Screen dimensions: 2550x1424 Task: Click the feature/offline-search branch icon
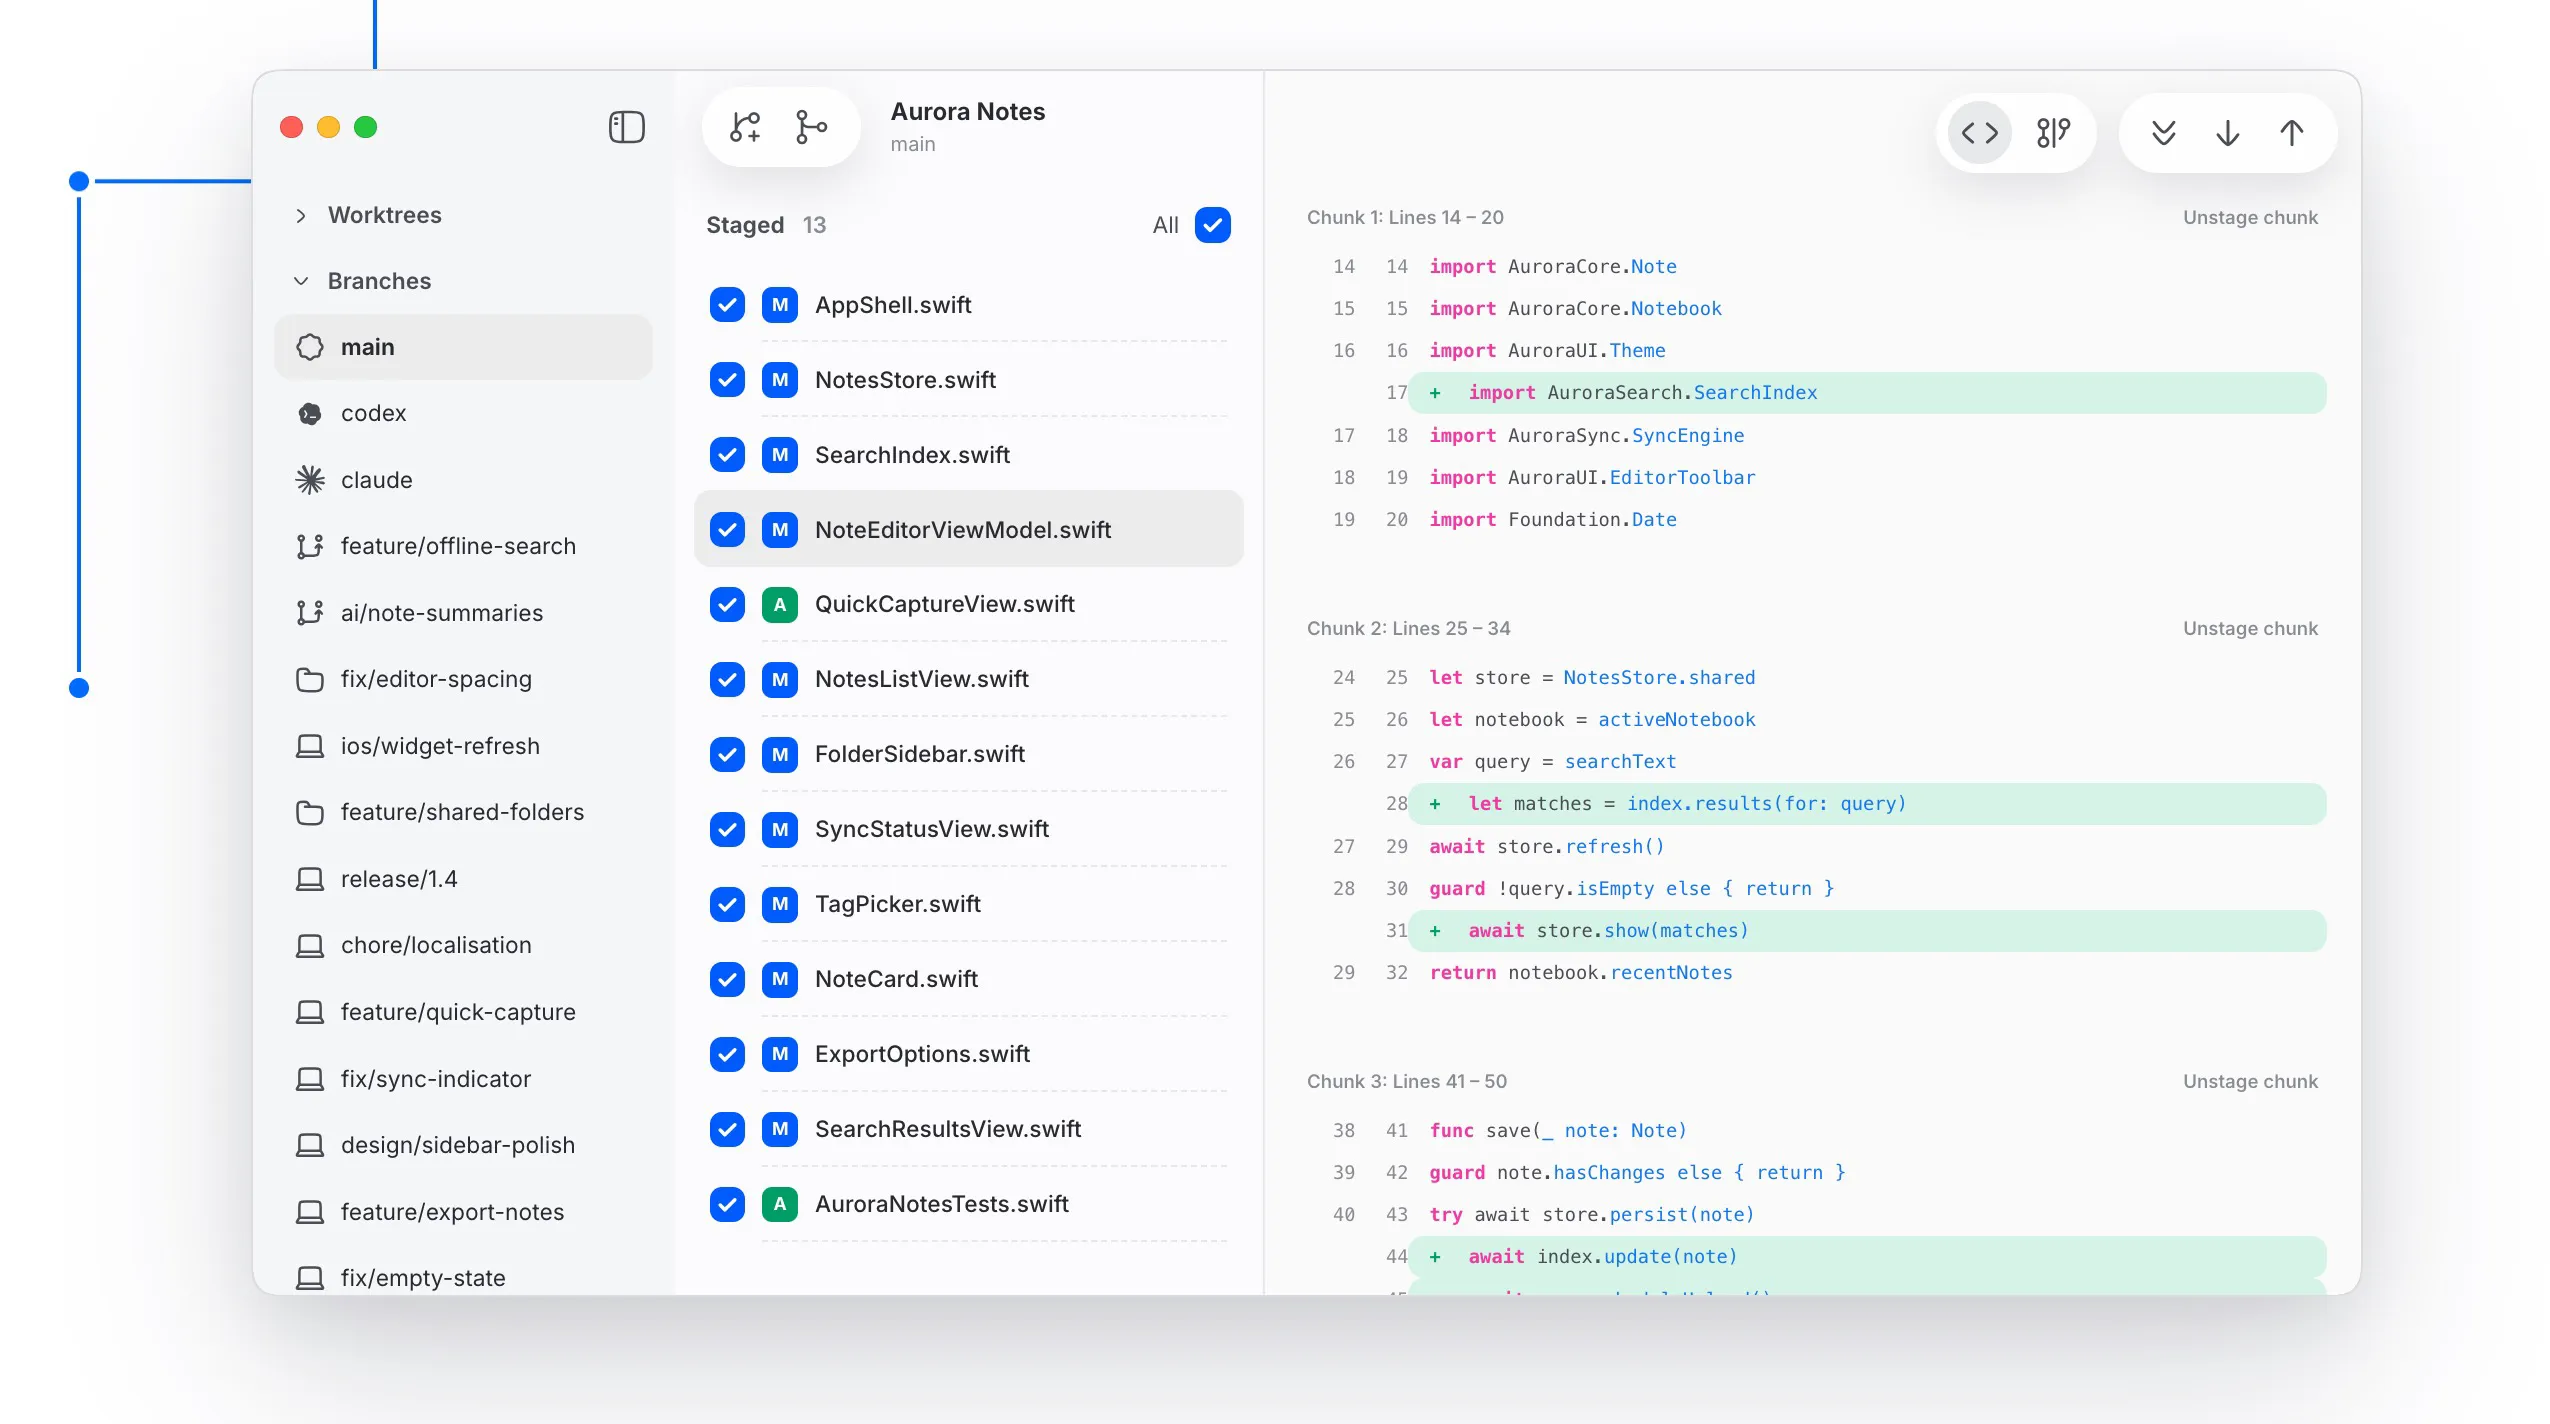(310, 546)
